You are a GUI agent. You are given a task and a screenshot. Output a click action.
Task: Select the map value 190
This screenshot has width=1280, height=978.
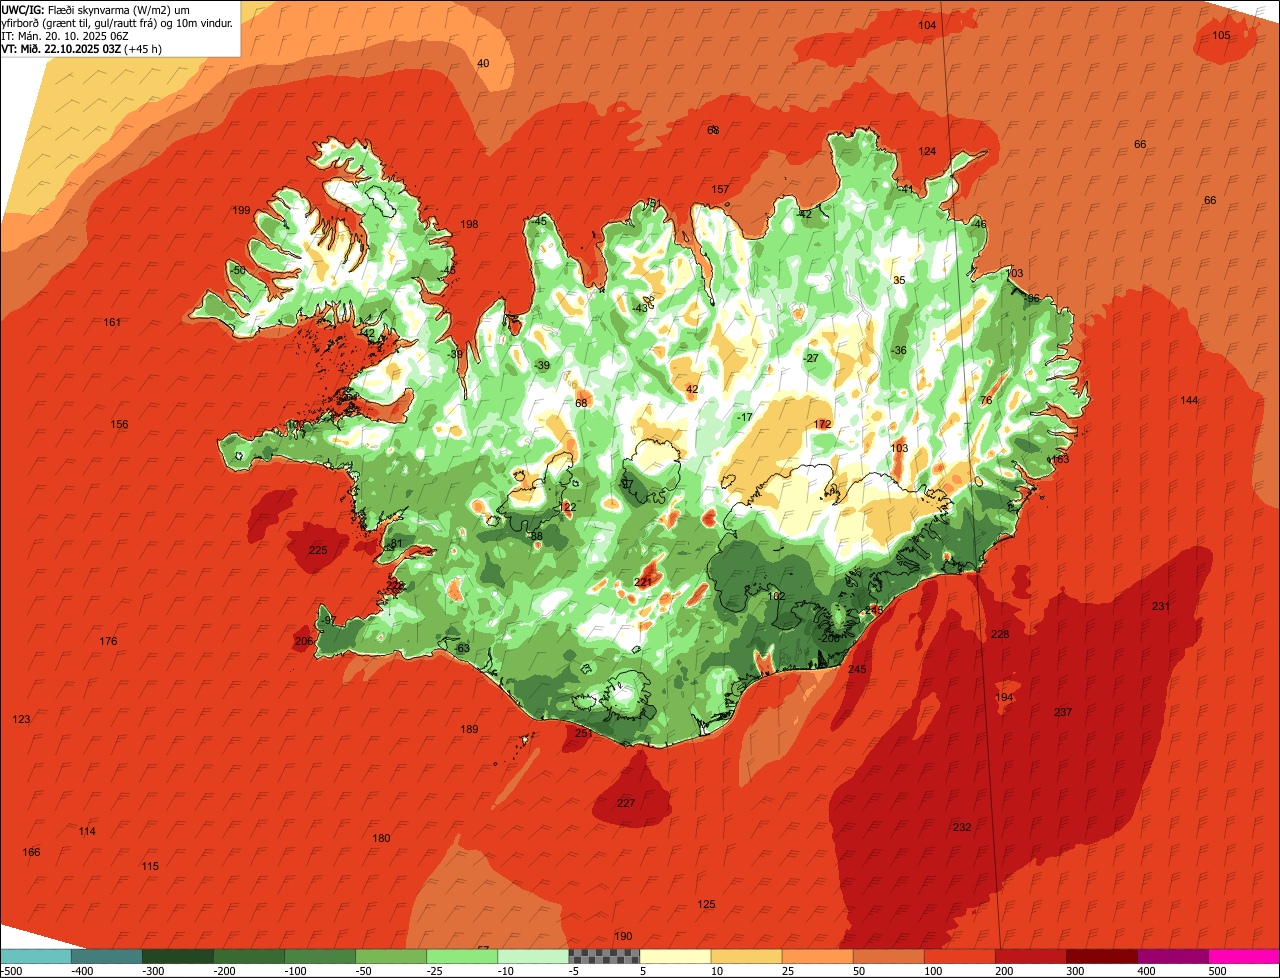tap(623, 936)
